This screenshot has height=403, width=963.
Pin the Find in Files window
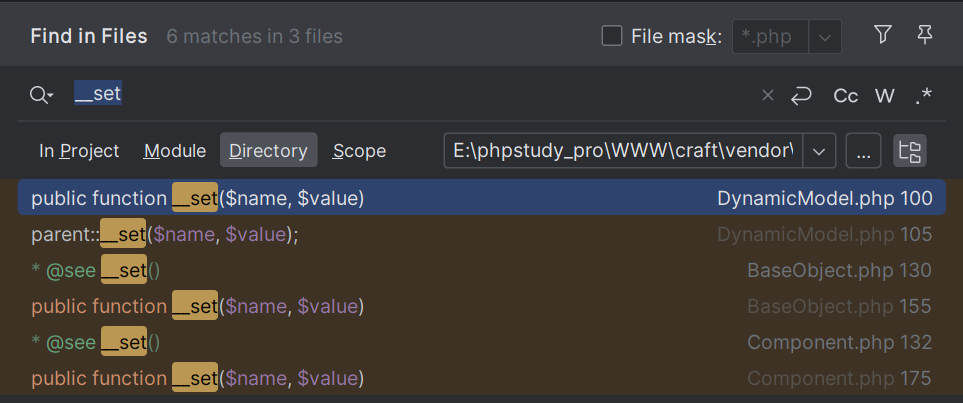point(924,36)
